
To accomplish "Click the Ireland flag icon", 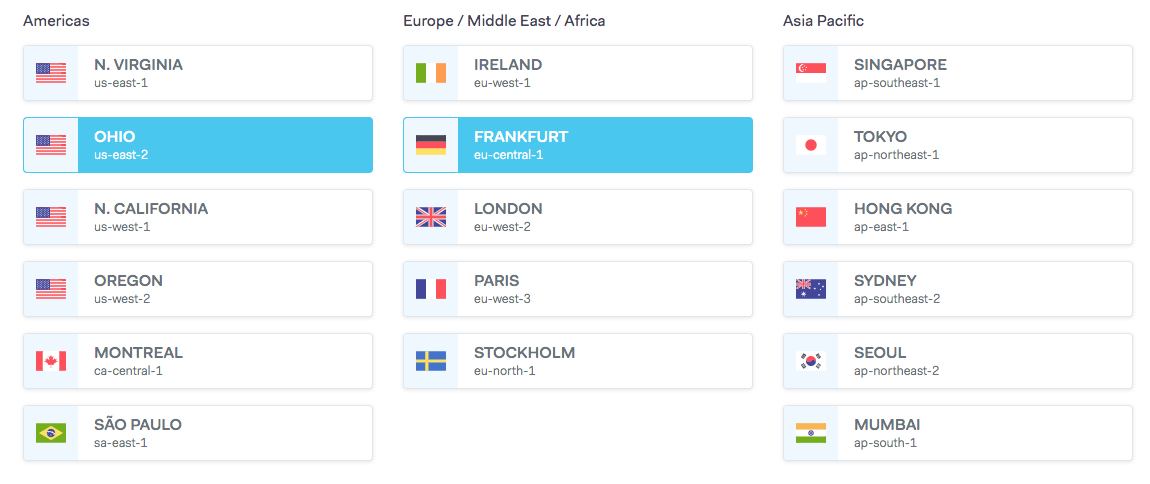I will [431, 73].
